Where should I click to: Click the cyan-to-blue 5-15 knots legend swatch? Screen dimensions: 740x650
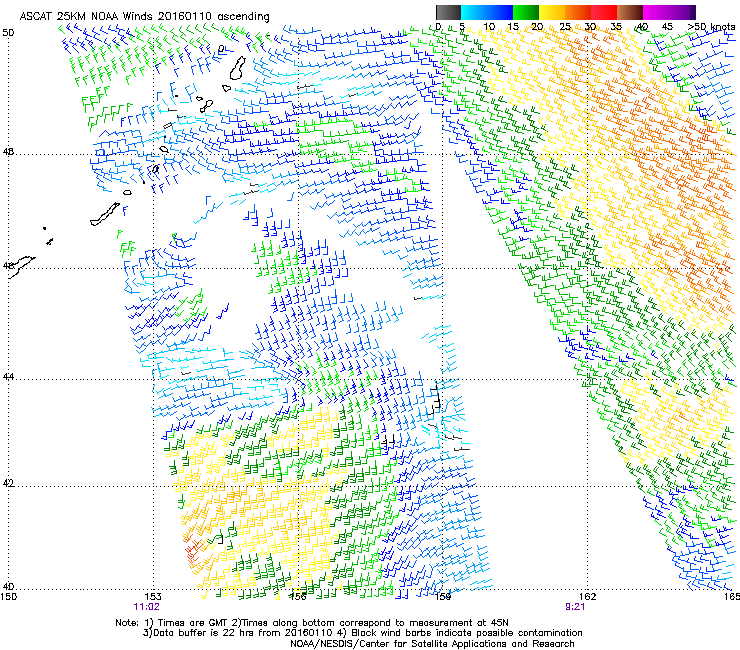click(487, 12)
